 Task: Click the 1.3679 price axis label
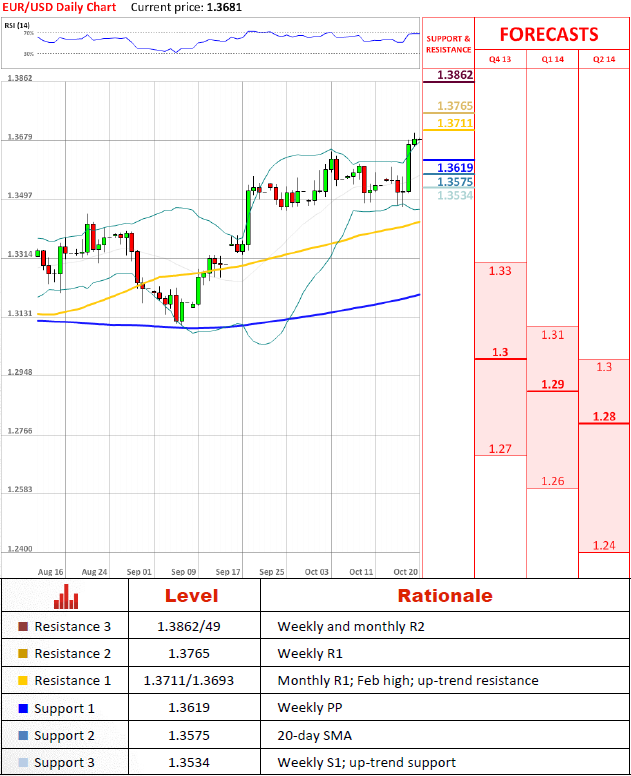20,137
